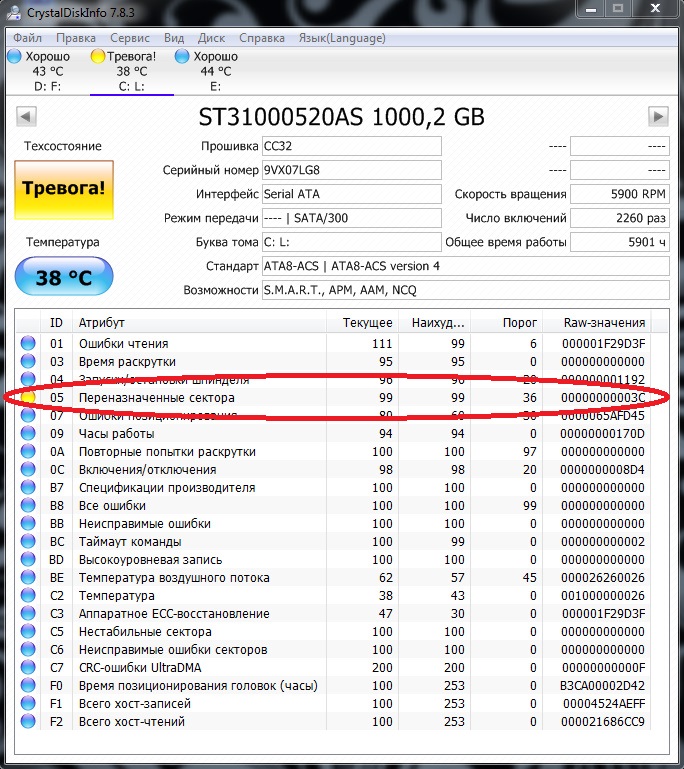Click the Атрибут column header
This screenshot has width=684, height=769.
(x=199, y=323)
